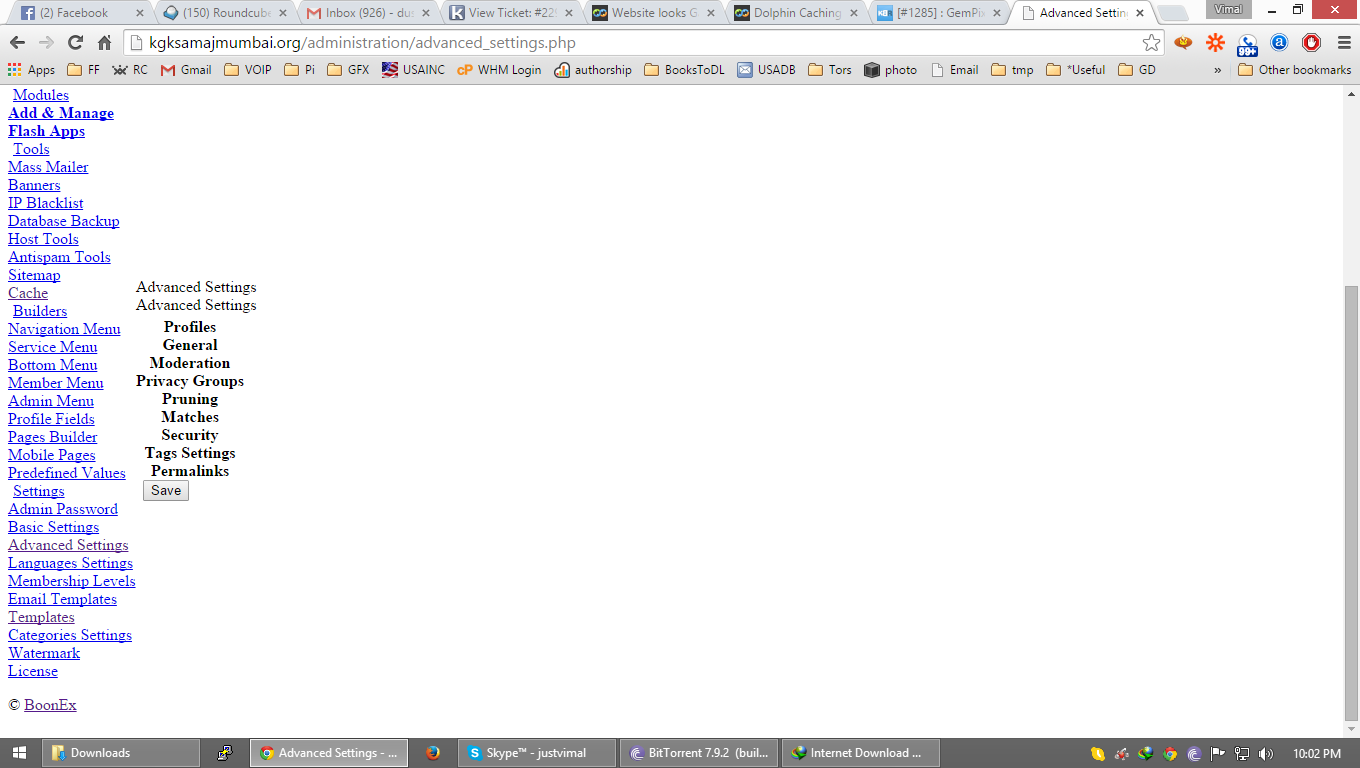
Task: Close the Advanced Settings browser tab
Action: coord(1139,13)
